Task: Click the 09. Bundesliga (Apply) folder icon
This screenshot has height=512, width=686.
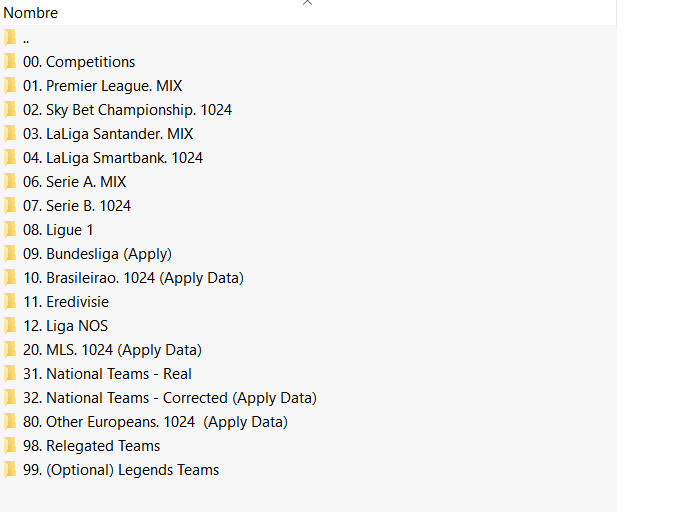Action: coord(10,254)
